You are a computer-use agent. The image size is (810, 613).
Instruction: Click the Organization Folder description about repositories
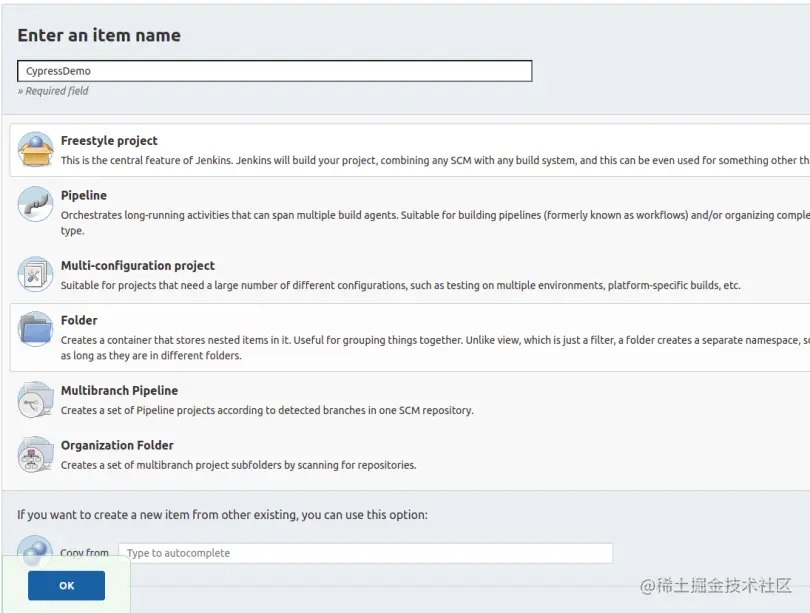click(x=238, y=465)
